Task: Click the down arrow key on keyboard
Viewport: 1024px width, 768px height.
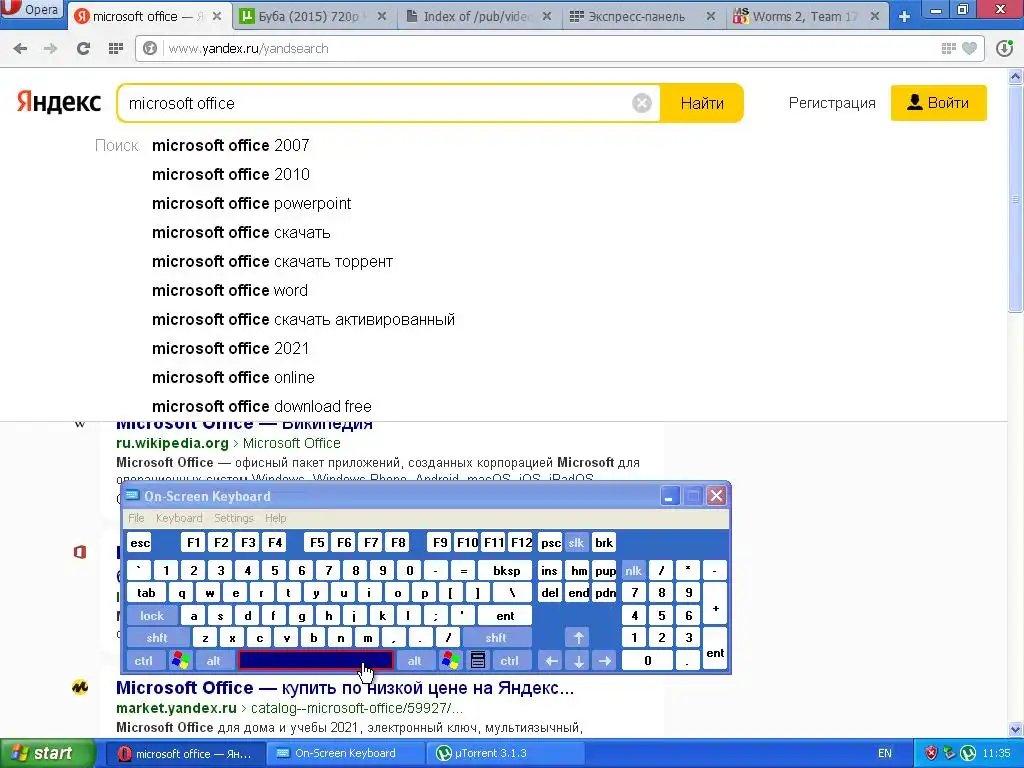Action: [x=578, y=661]
